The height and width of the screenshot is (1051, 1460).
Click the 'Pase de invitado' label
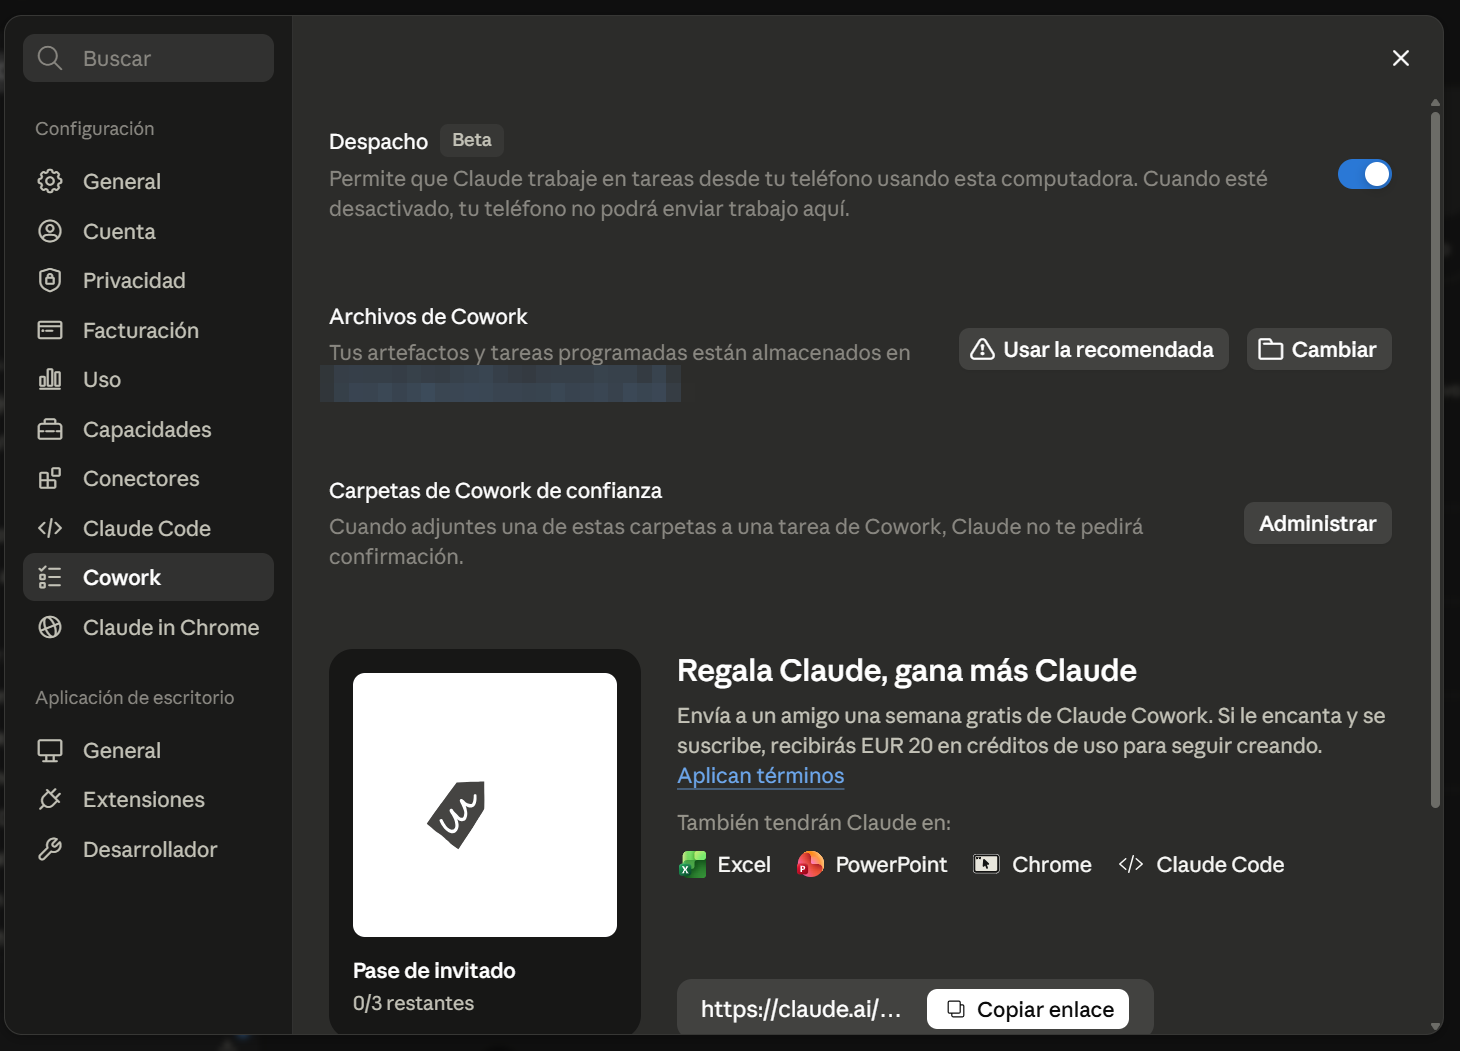point(434,970)
